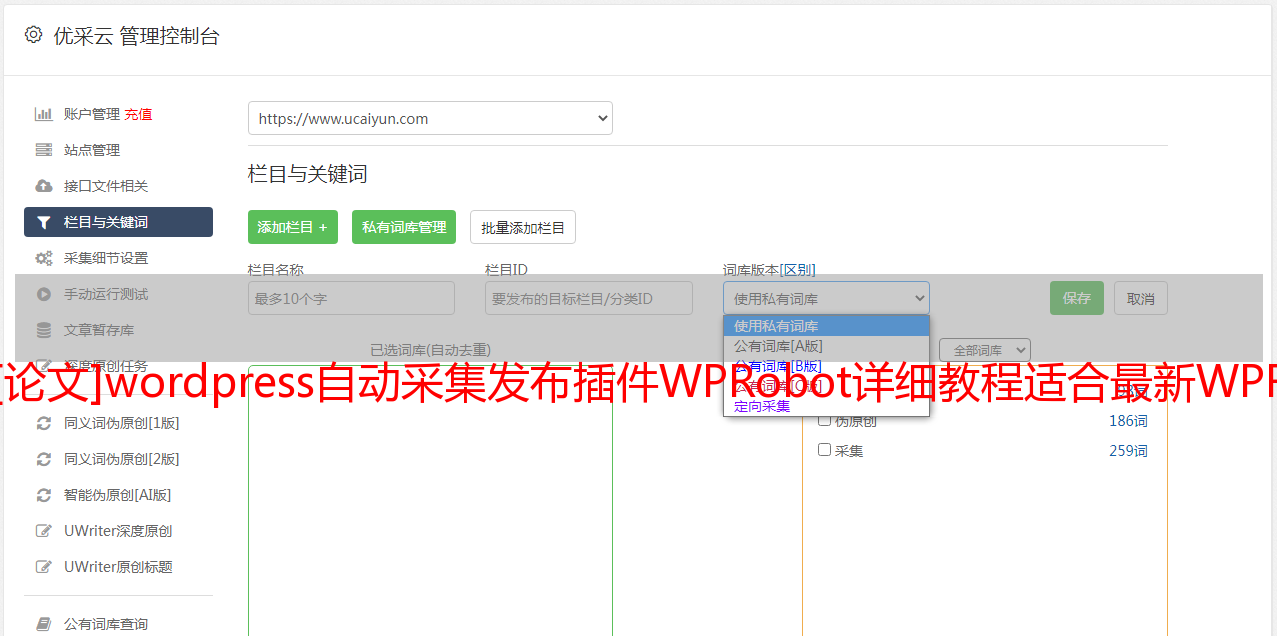
Task: Choose option 使用私有词库 in open list
Action: coord(826,326)
